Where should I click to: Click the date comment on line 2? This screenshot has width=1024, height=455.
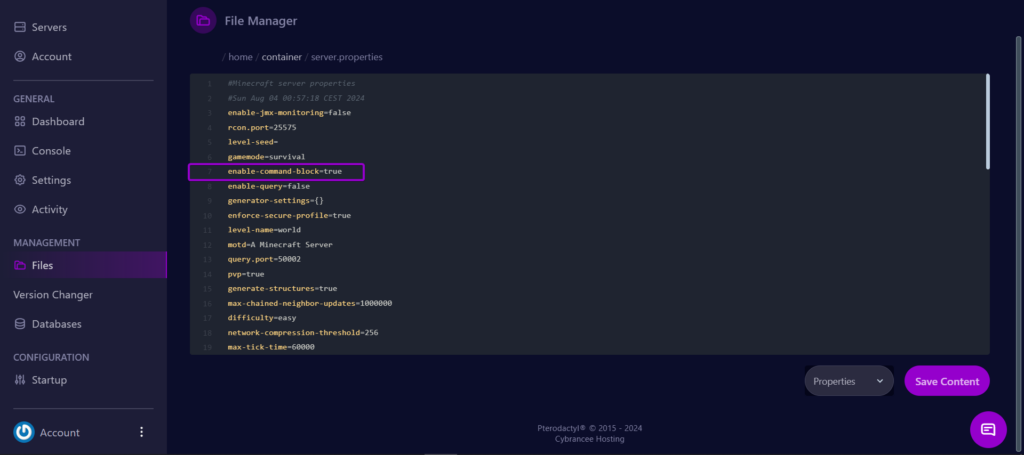[x=296, y=98]
